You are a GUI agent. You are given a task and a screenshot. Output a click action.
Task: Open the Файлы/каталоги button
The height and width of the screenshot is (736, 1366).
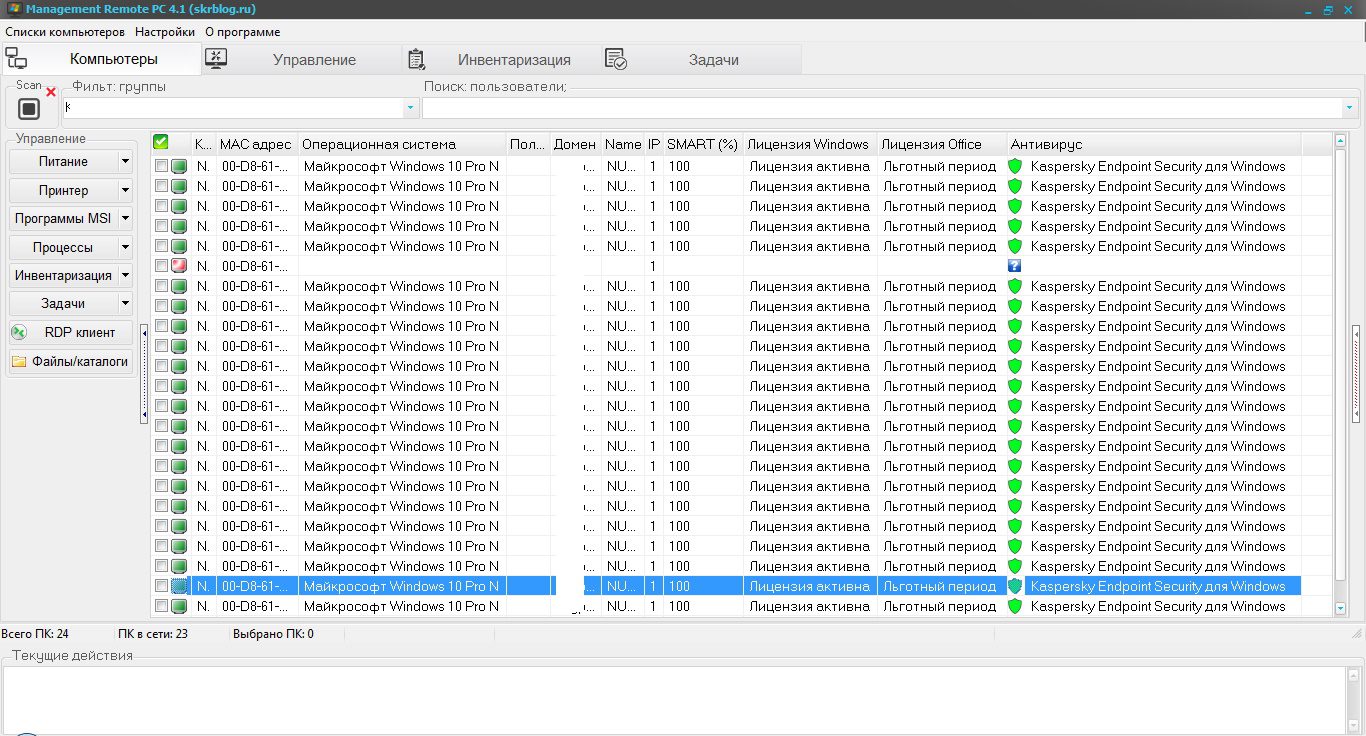click(x=71, y=361)
